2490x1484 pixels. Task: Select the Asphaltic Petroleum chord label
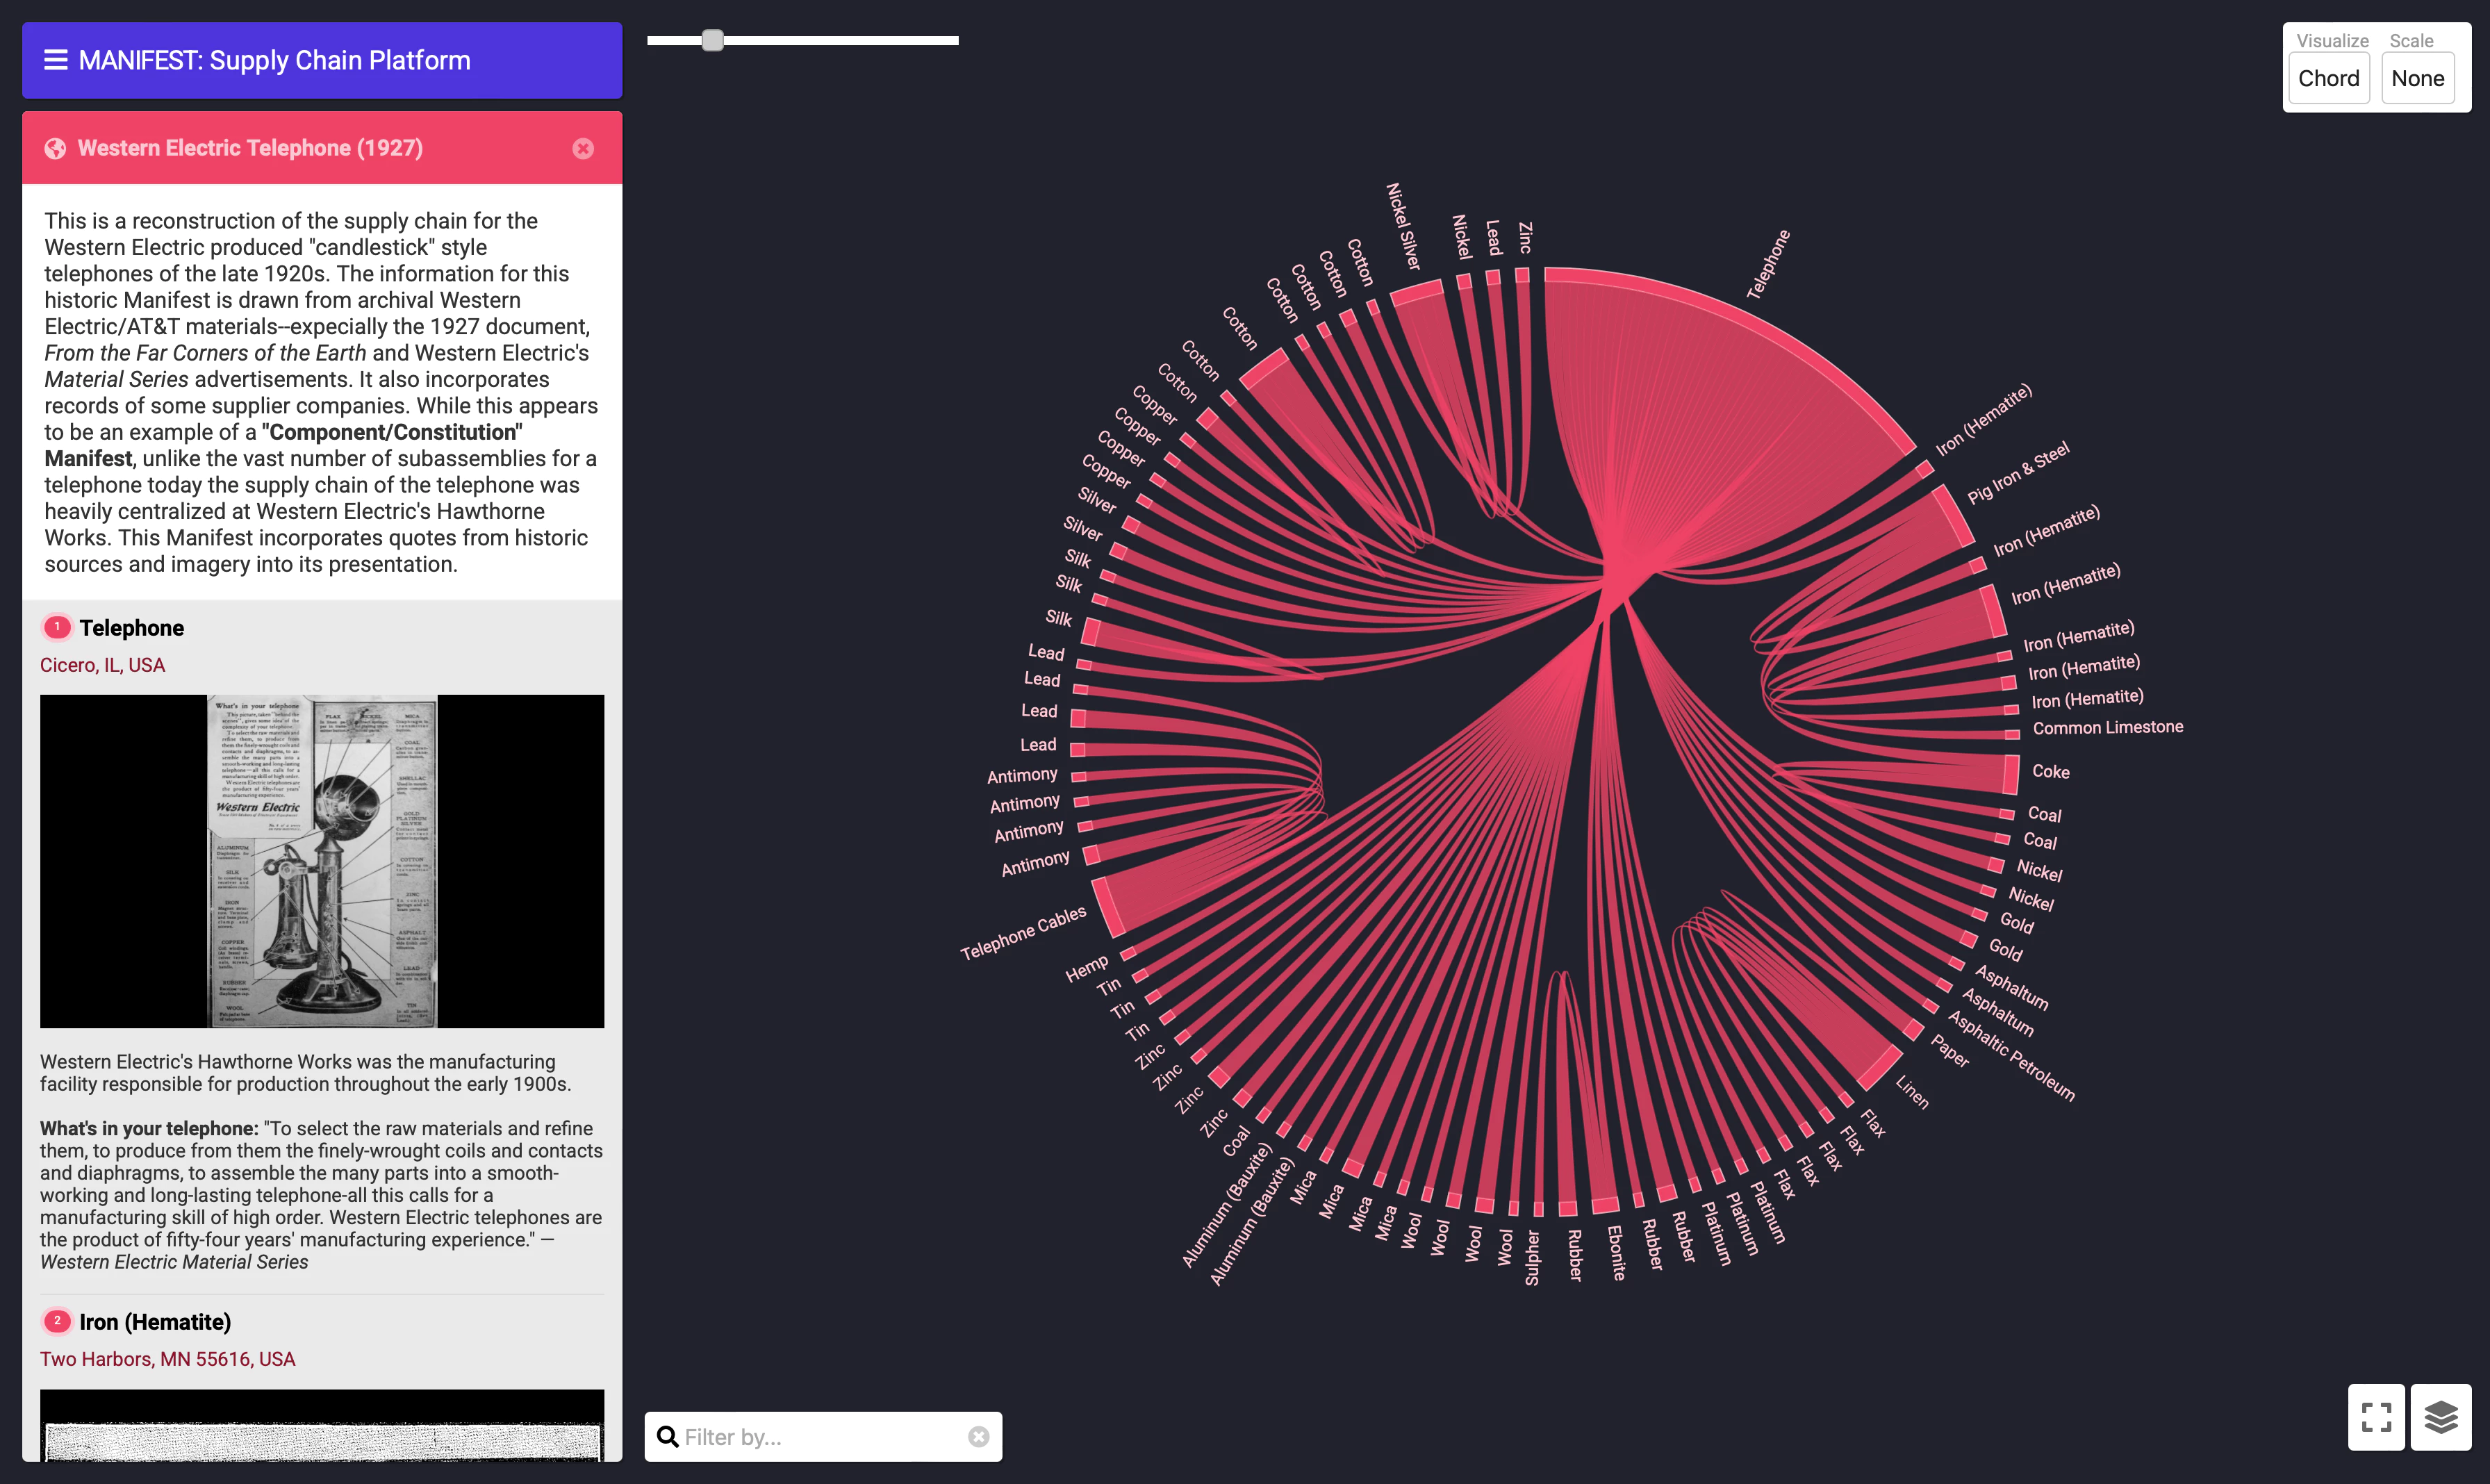tap(2011, 1056)
